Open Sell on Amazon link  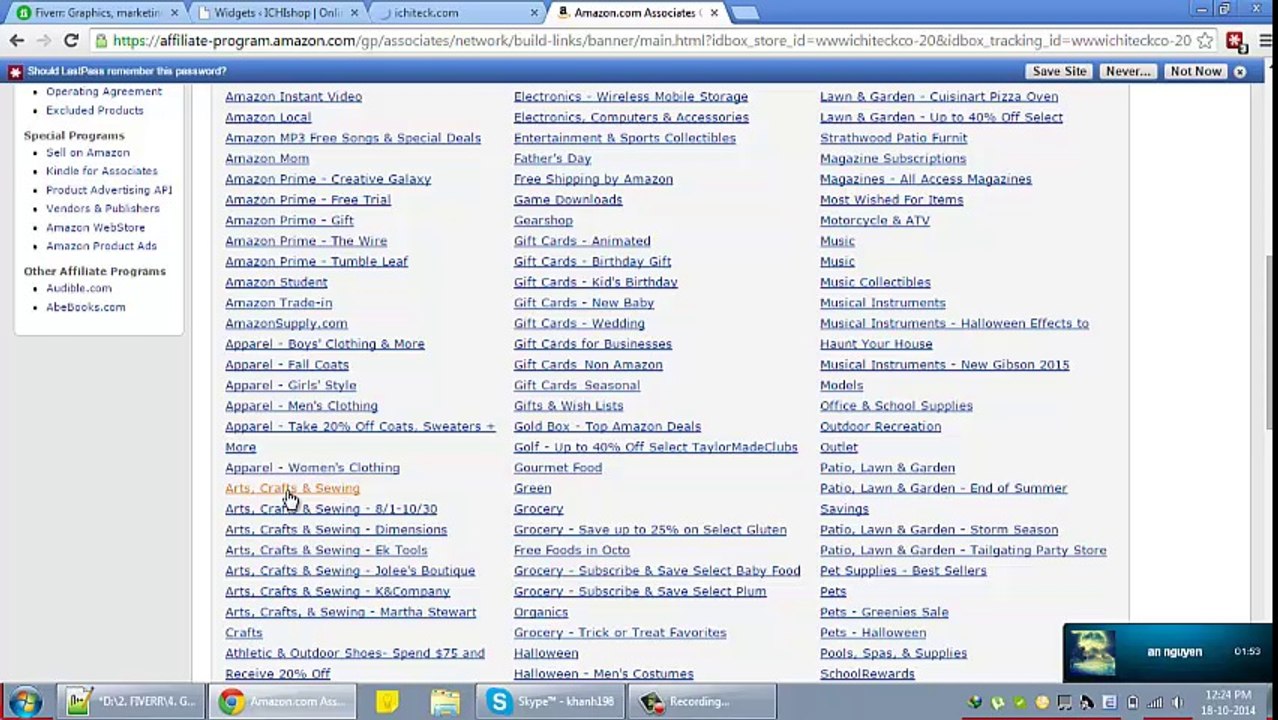click(x=88, y=152)
